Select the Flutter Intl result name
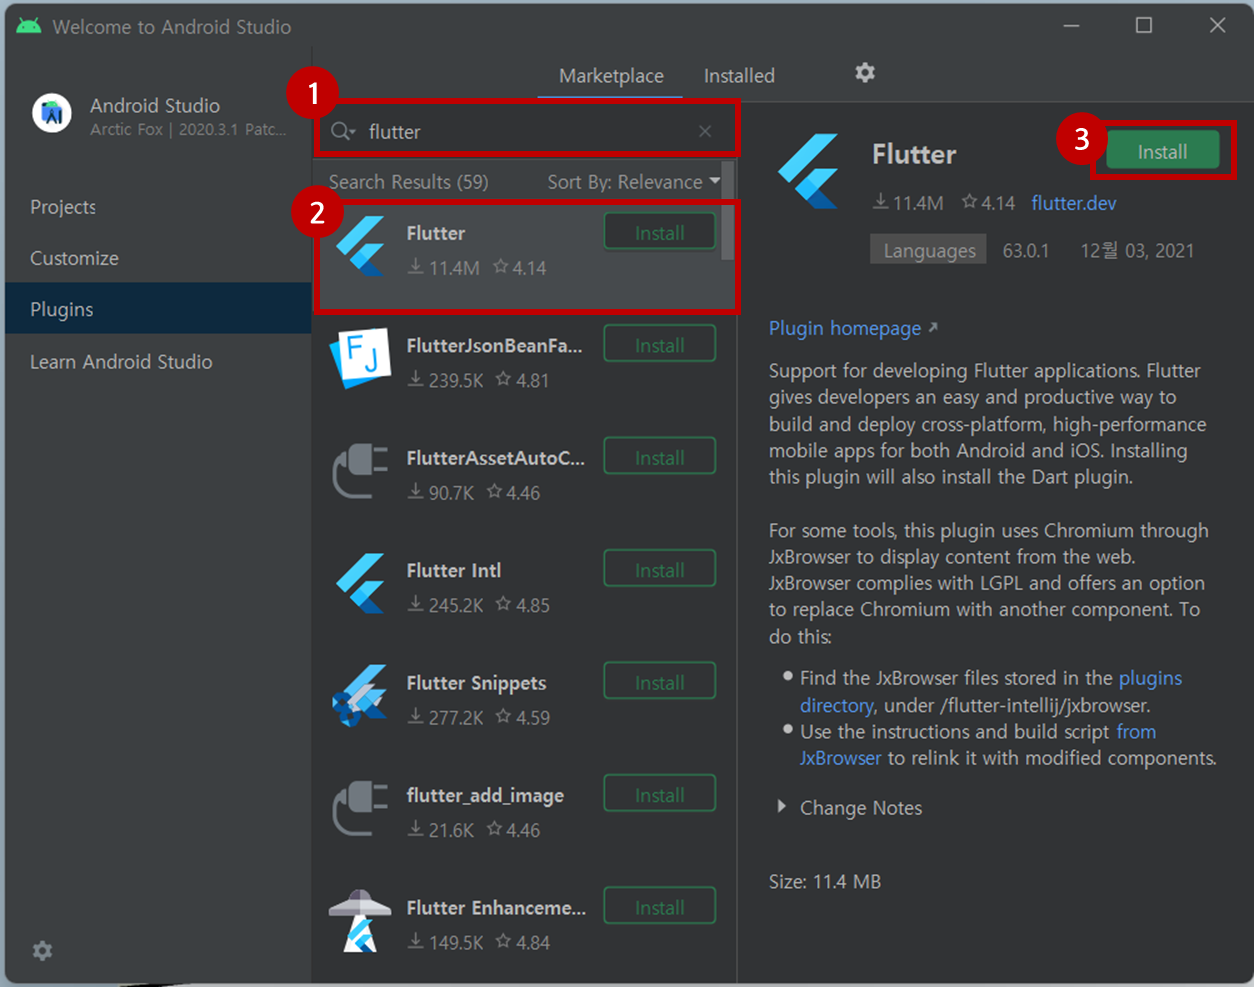 coord(454,570)
